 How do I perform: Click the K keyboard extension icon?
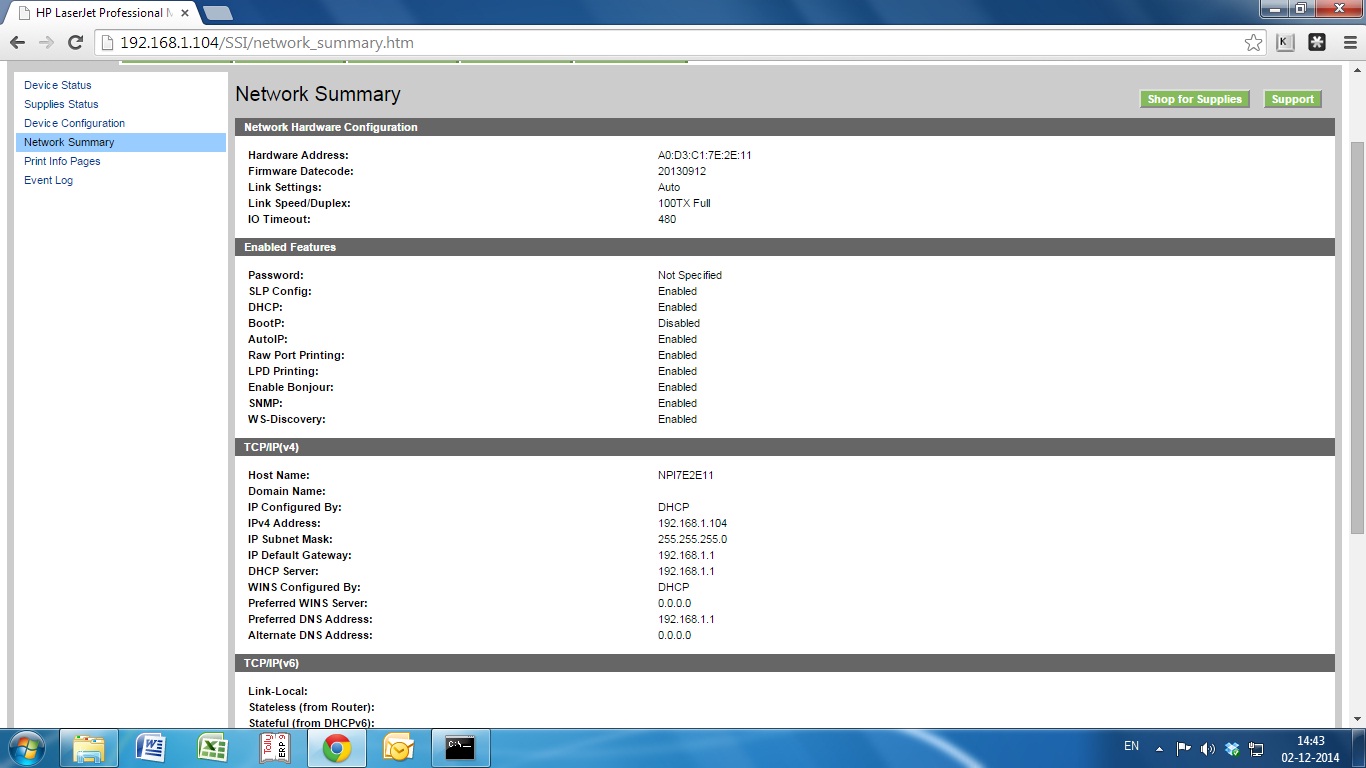coord(1285,43)
